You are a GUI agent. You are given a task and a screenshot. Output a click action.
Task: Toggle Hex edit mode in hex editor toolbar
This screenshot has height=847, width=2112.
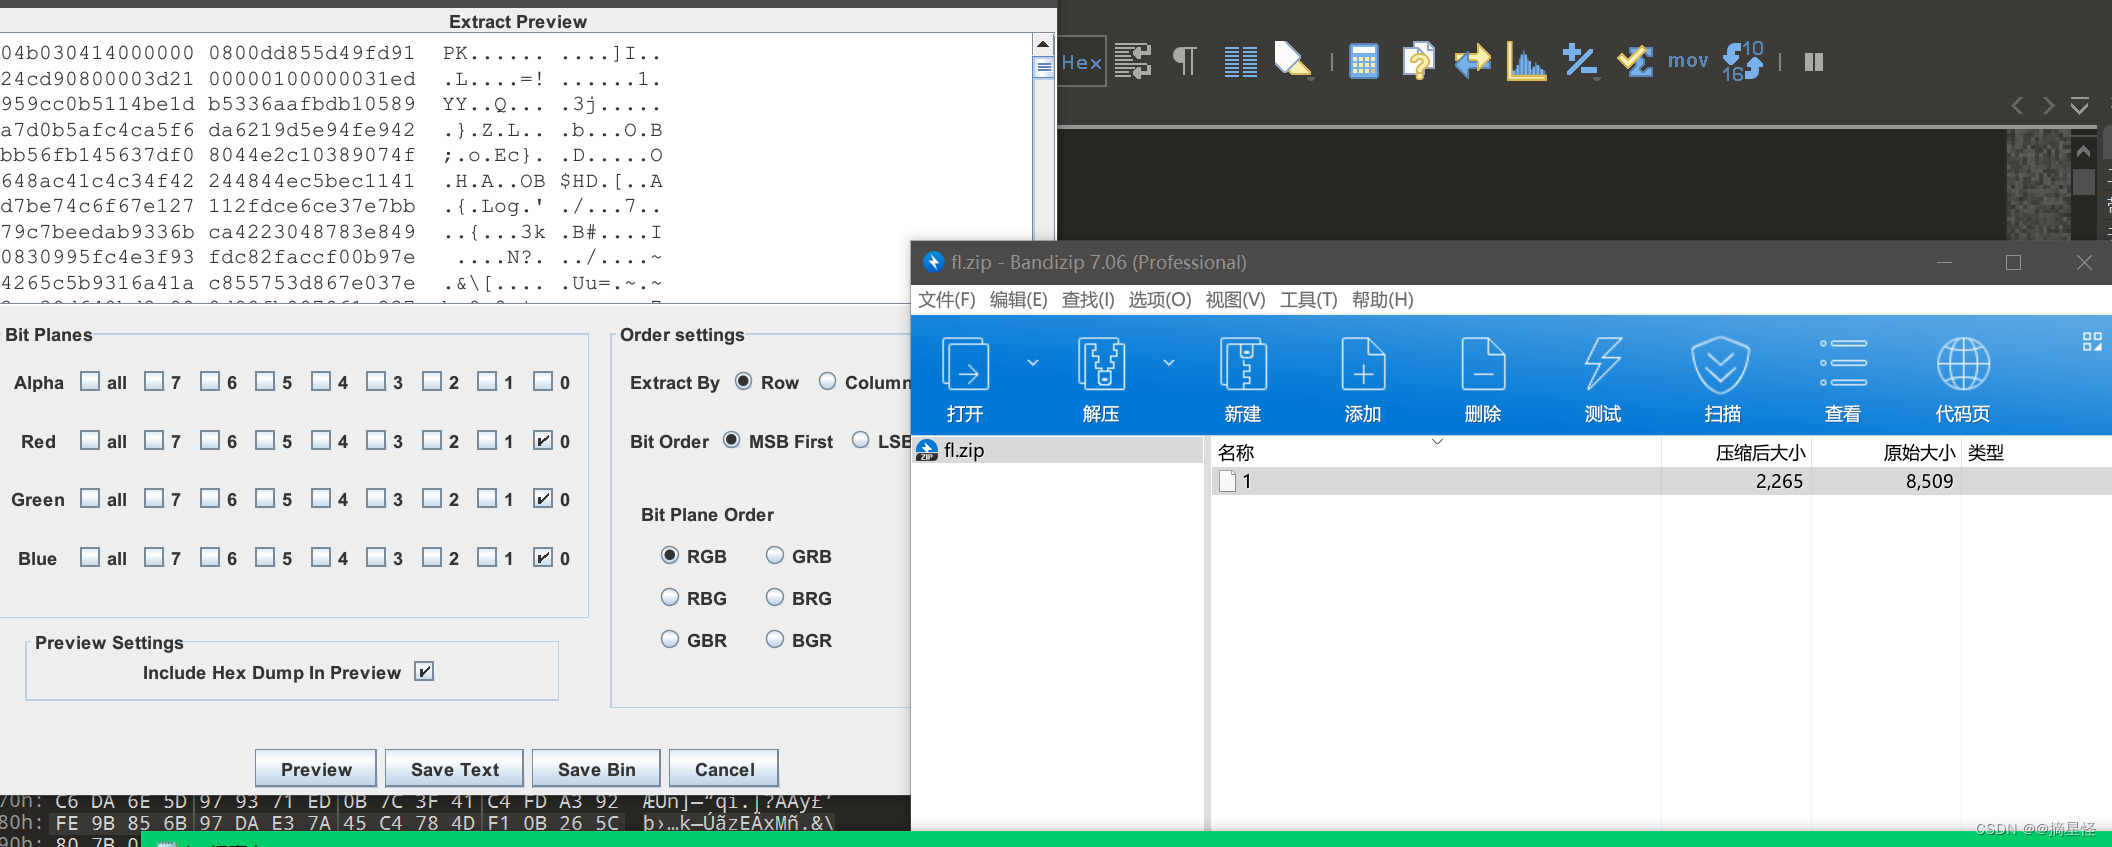(1081, 62)
